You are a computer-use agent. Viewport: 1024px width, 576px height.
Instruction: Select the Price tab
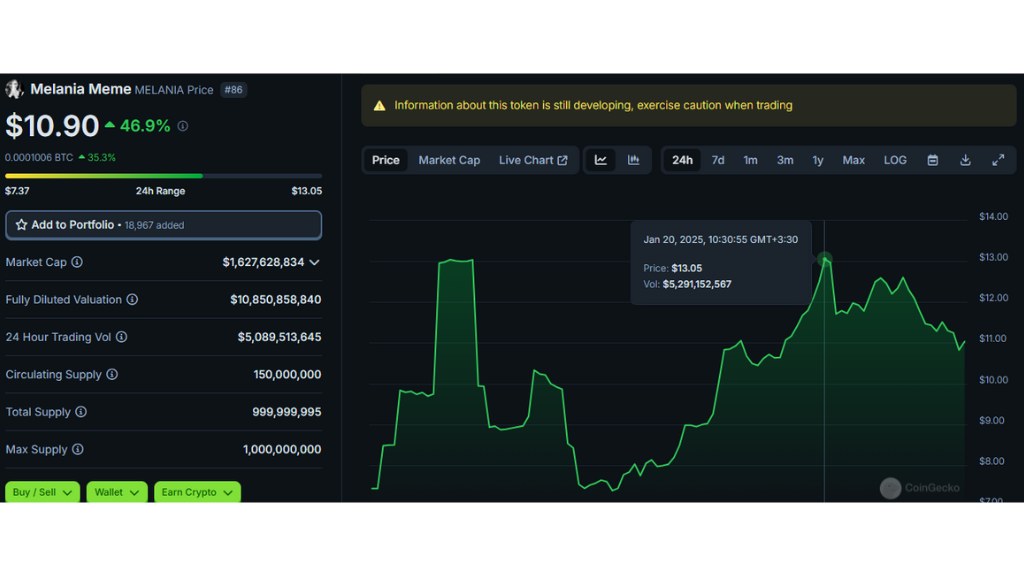tap(385, 160)
